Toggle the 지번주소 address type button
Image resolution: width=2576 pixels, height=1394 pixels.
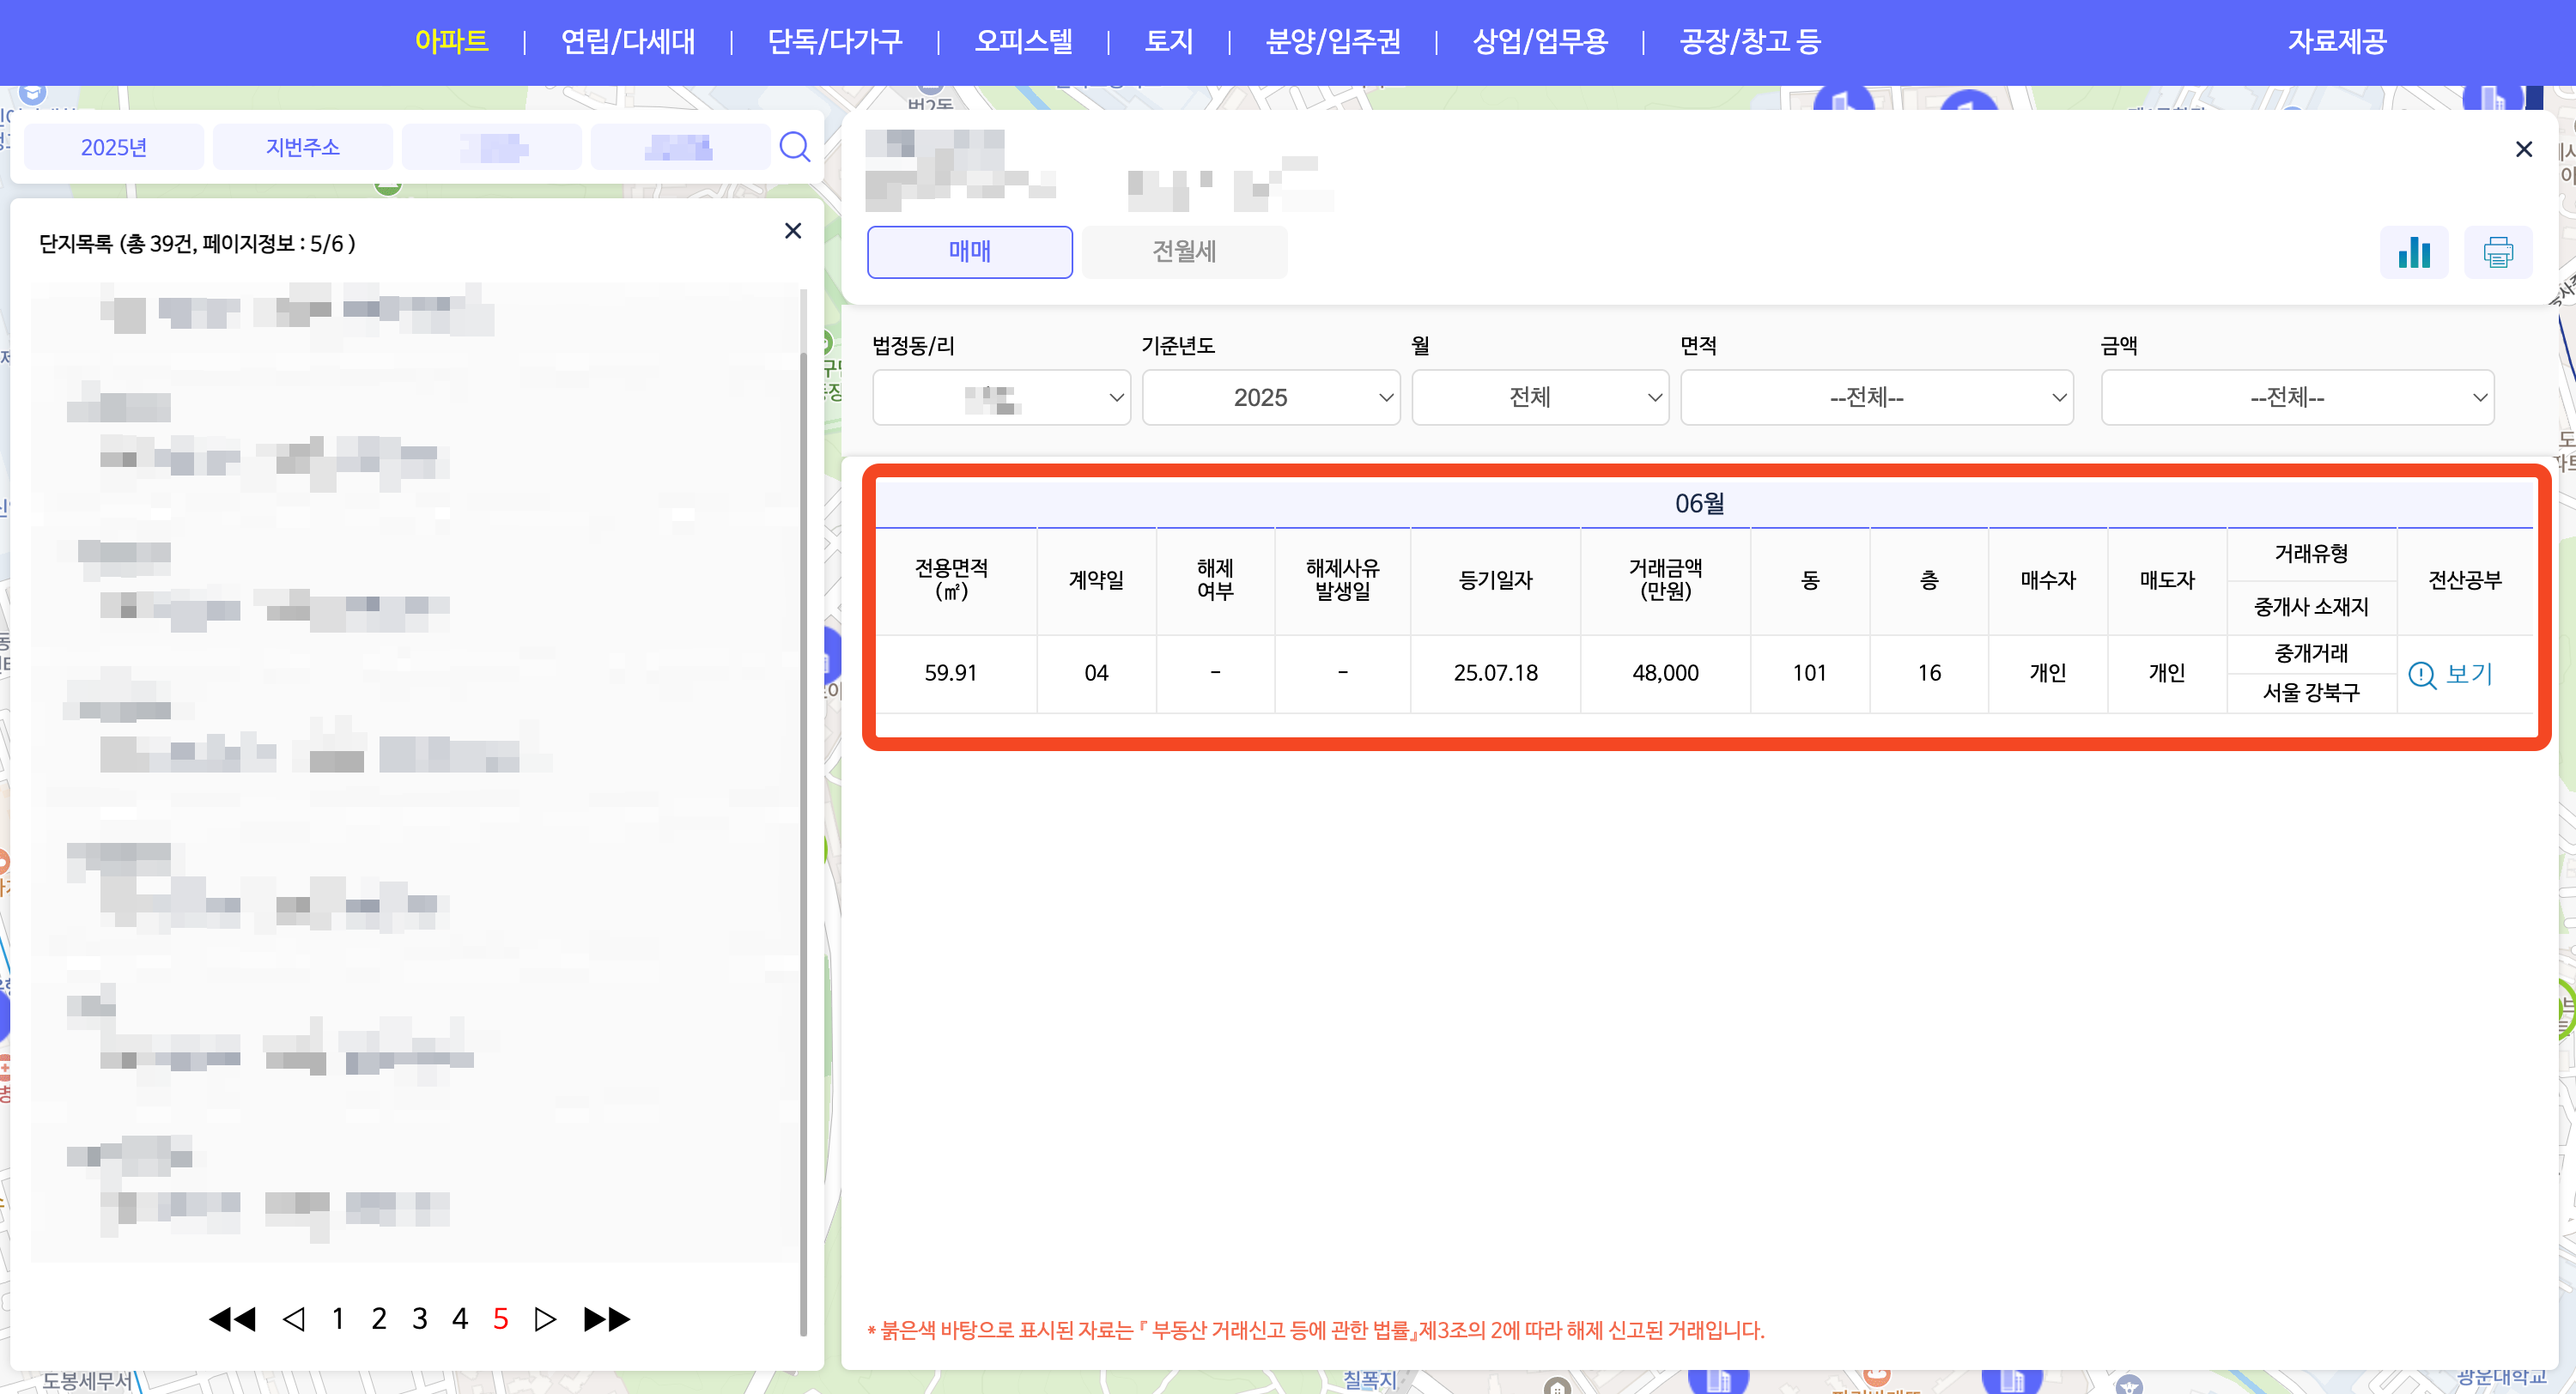tap(302, 147)
